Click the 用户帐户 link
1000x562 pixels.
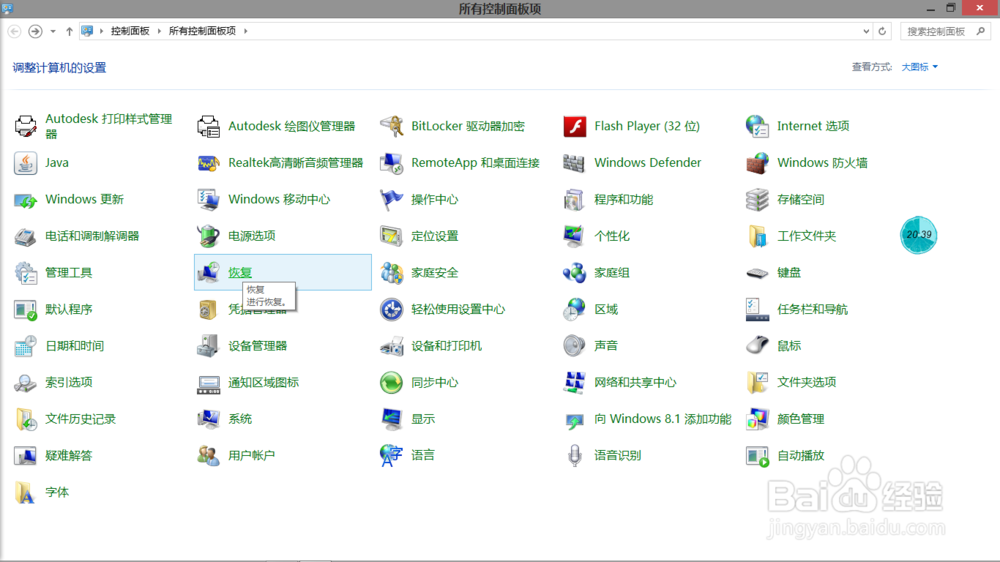[252, 455]
